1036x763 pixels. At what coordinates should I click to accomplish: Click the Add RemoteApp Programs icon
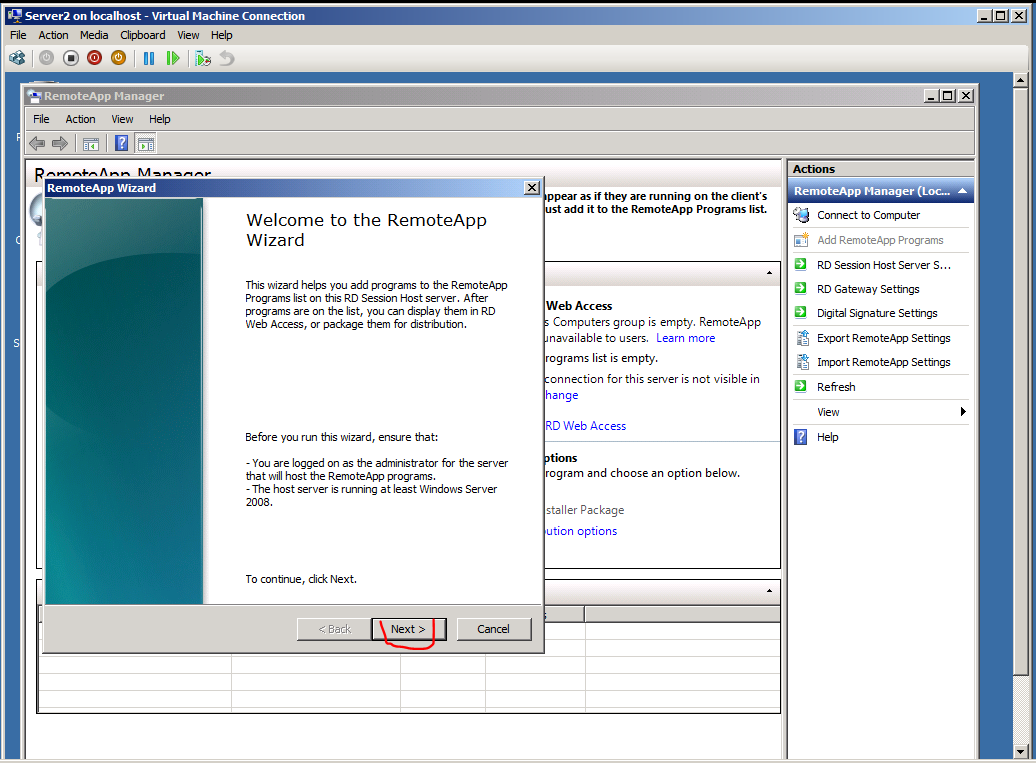pyautogui.click(x=801, y=240)
